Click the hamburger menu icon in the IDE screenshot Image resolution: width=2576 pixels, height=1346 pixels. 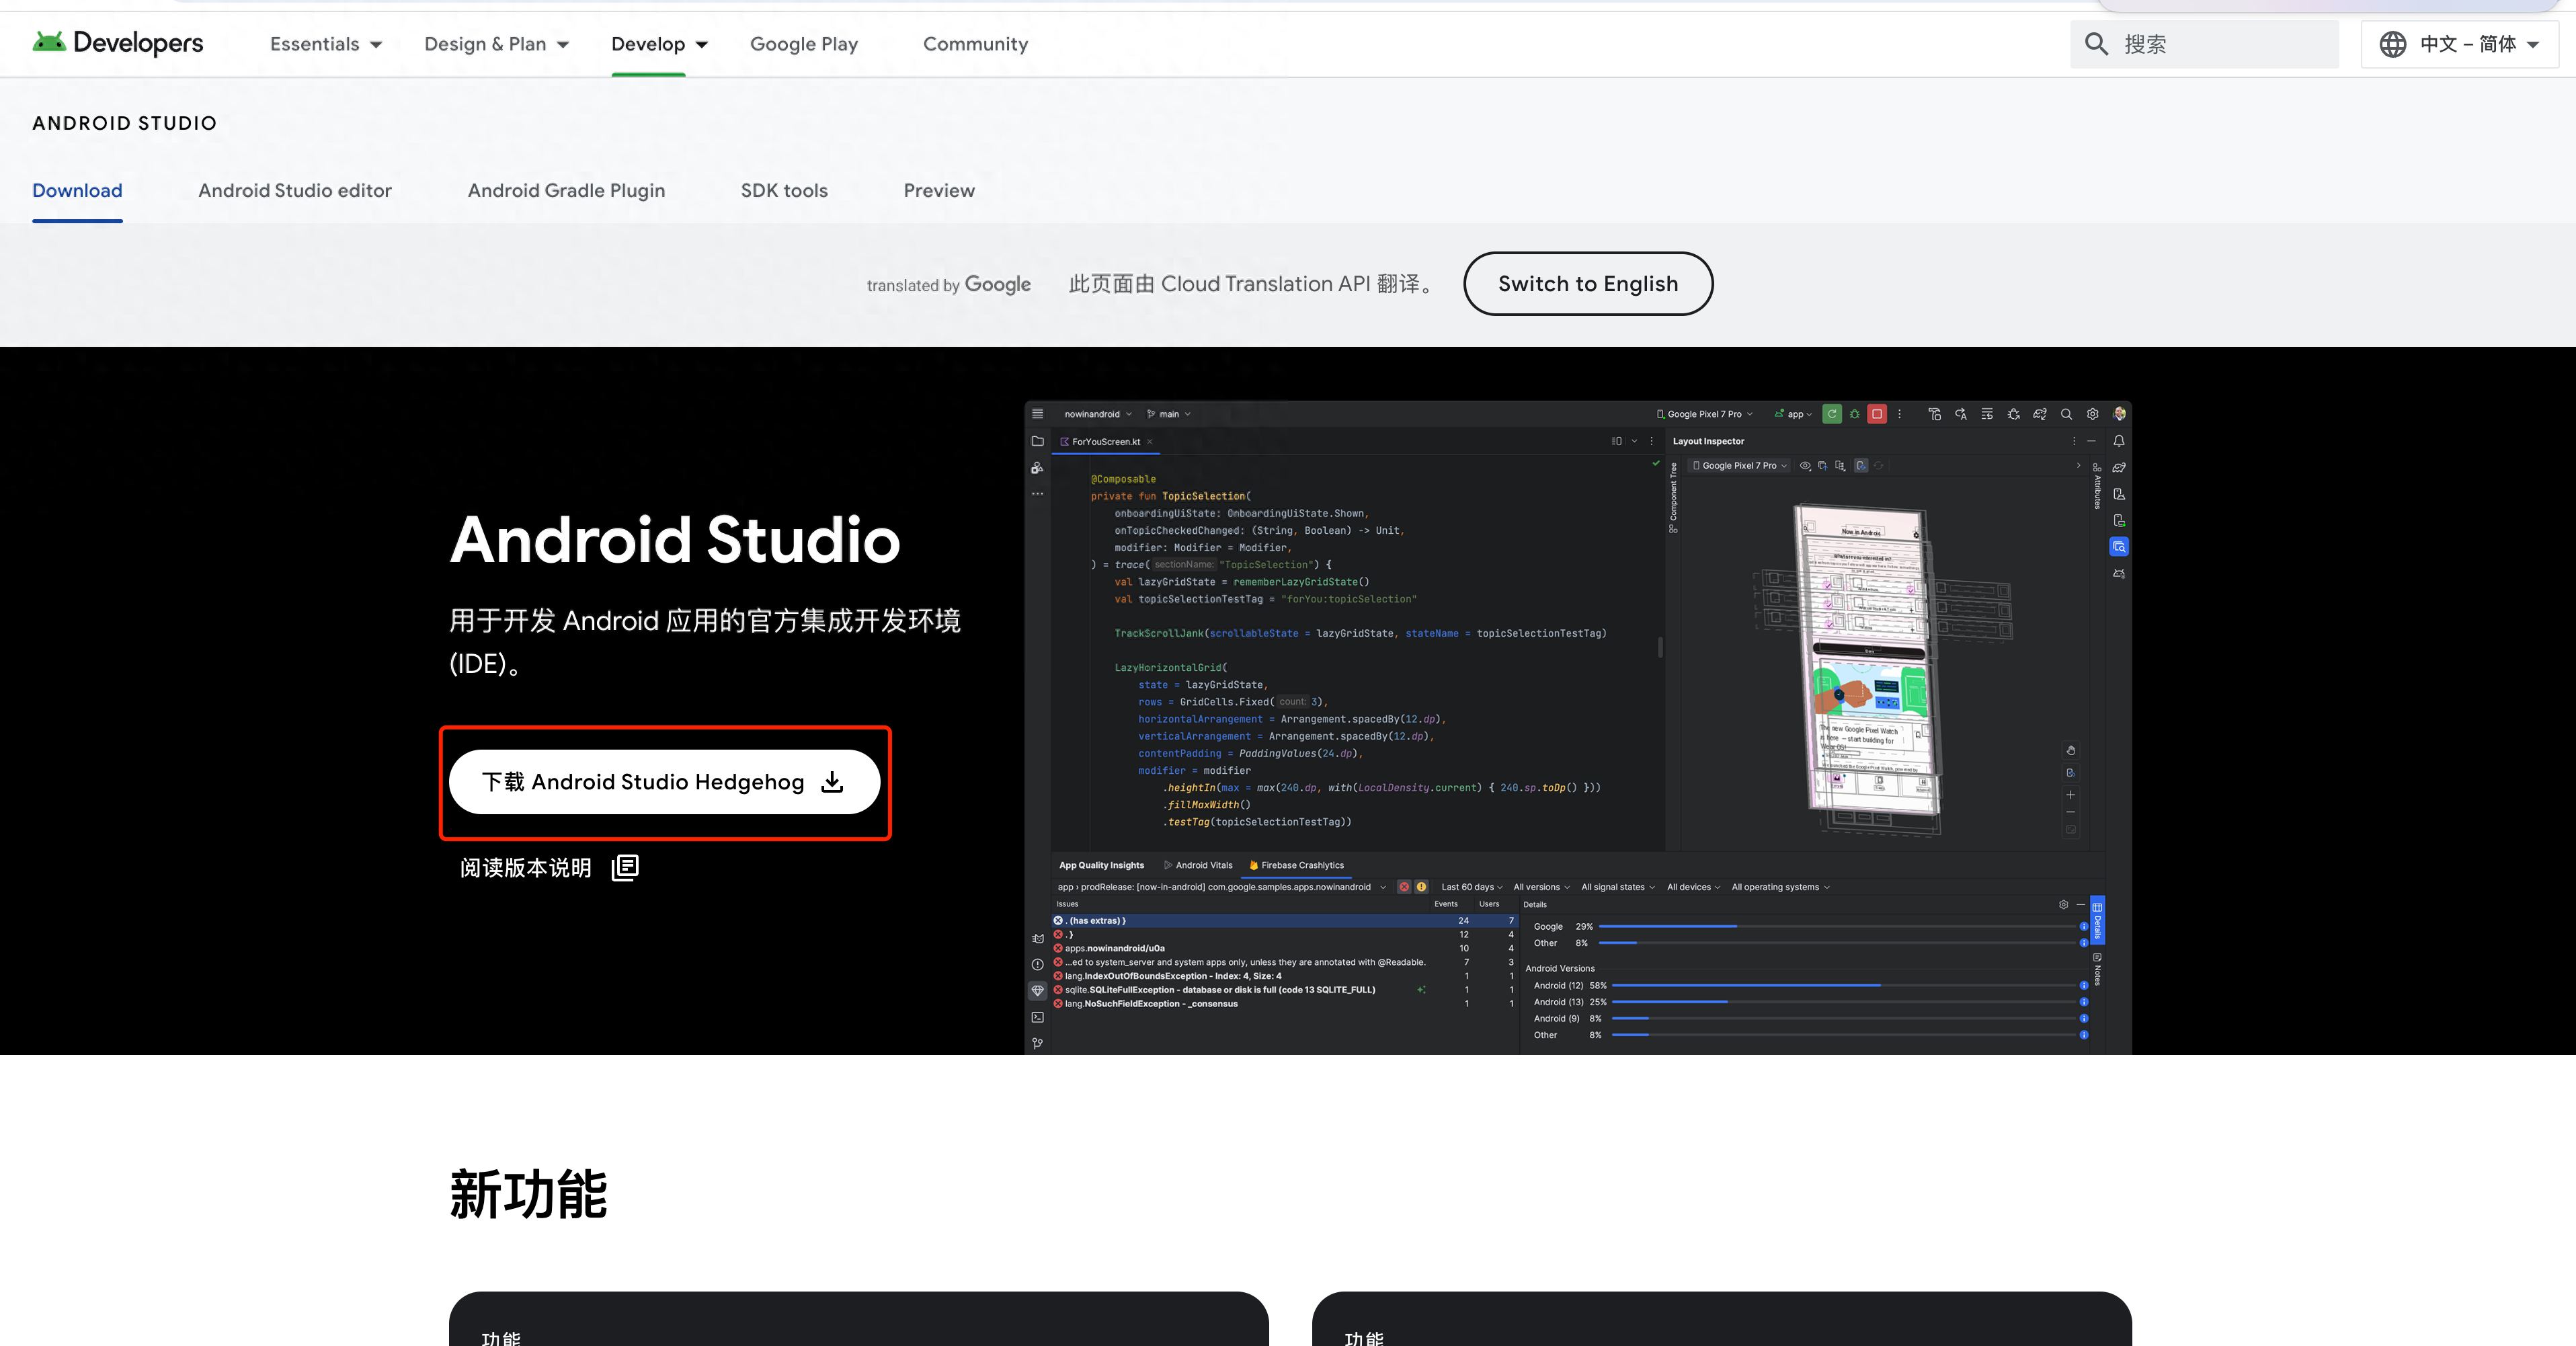pos(1037,414)
